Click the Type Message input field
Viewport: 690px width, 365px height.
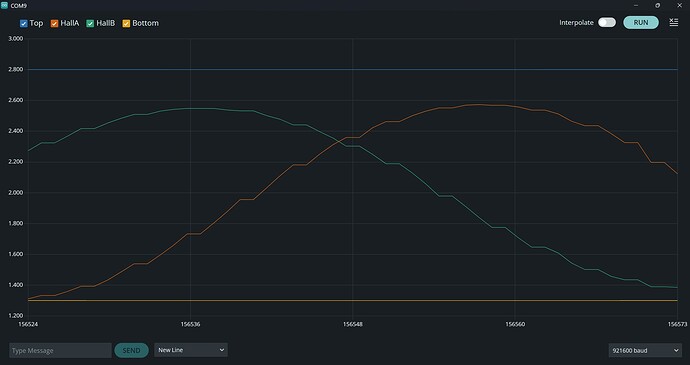coord(60,350)
